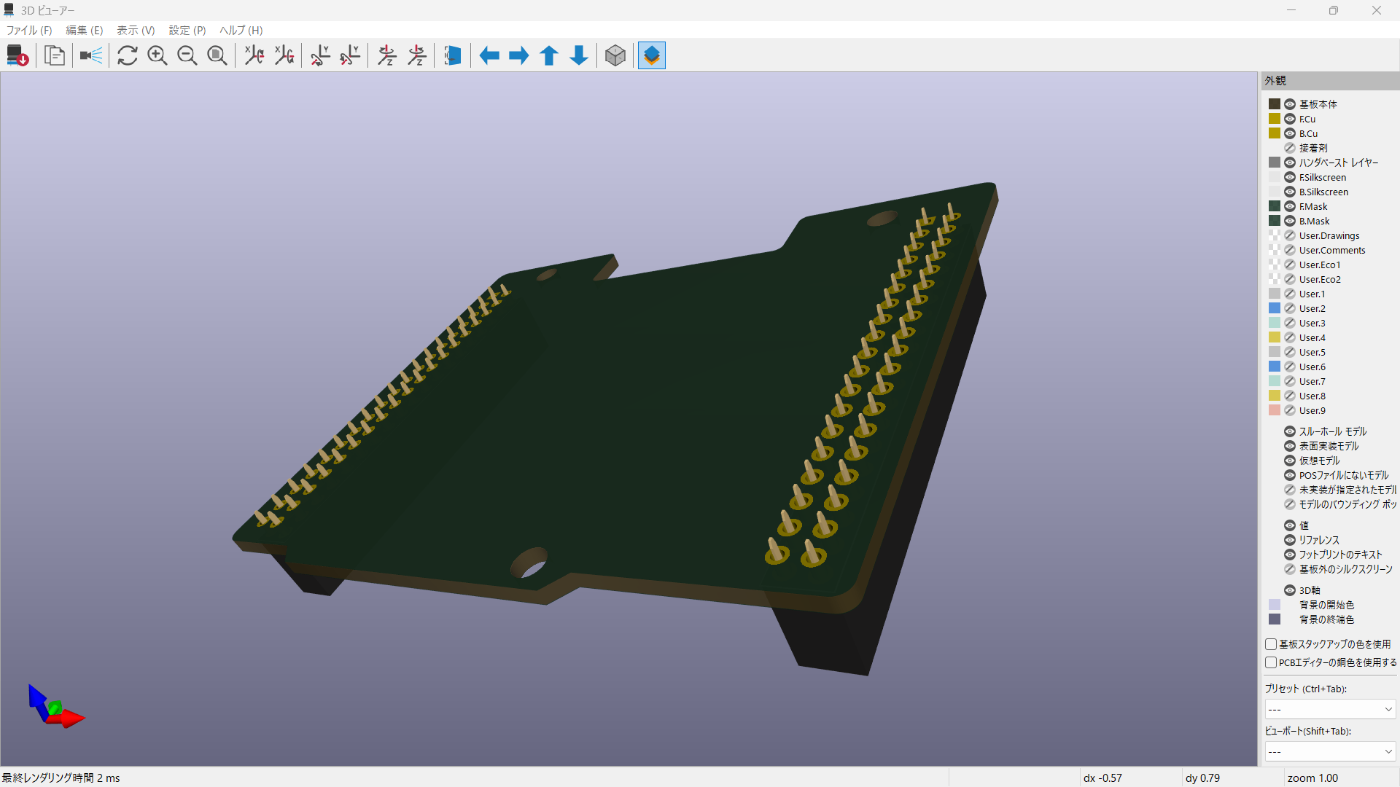Screen dimensions: 1400x787
Task: Pan the board down with arrow
Action: pyautogui.click(x=579, y=56)
